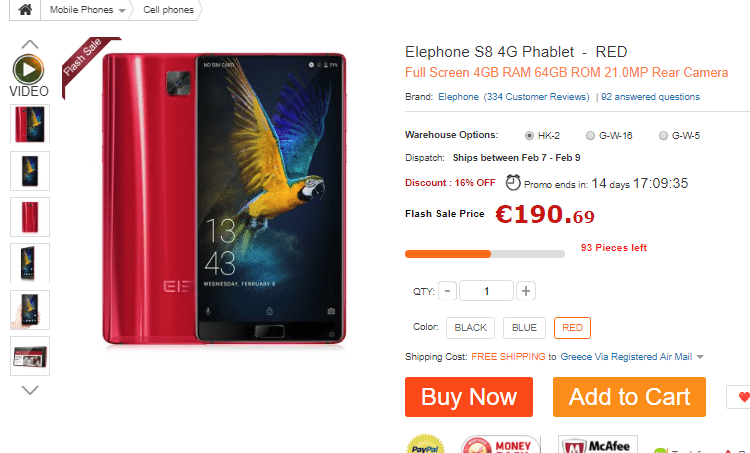Show previous thumbnails with up arrow

[x=30, y=44]
